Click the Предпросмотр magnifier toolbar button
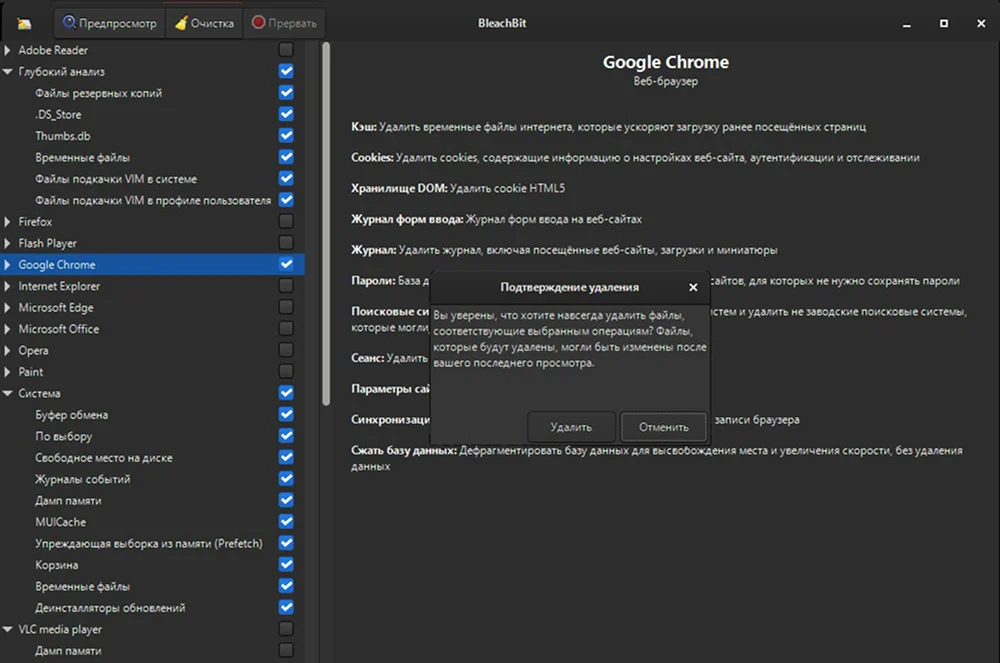The image size is (1000, 663). (x=110, y=23)
